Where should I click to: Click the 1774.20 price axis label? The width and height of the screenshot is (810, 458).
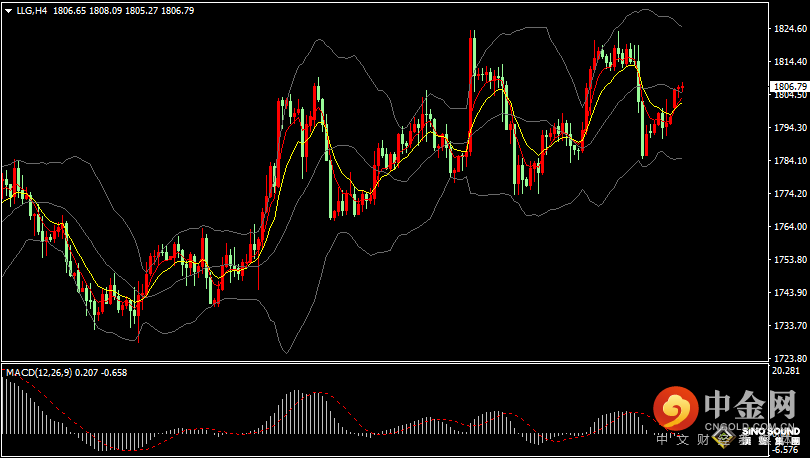791,194
